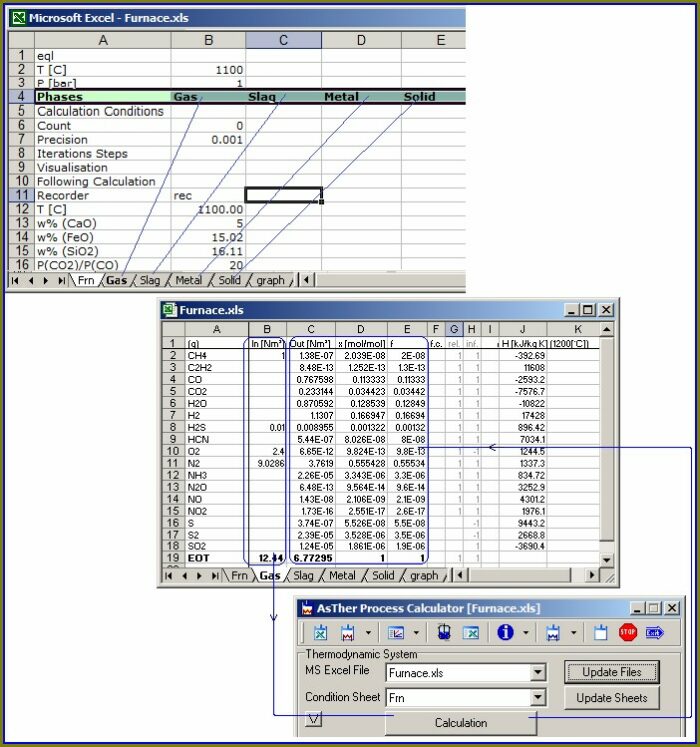Open dropdown arrow beside the Info icon

click(526, 633)
